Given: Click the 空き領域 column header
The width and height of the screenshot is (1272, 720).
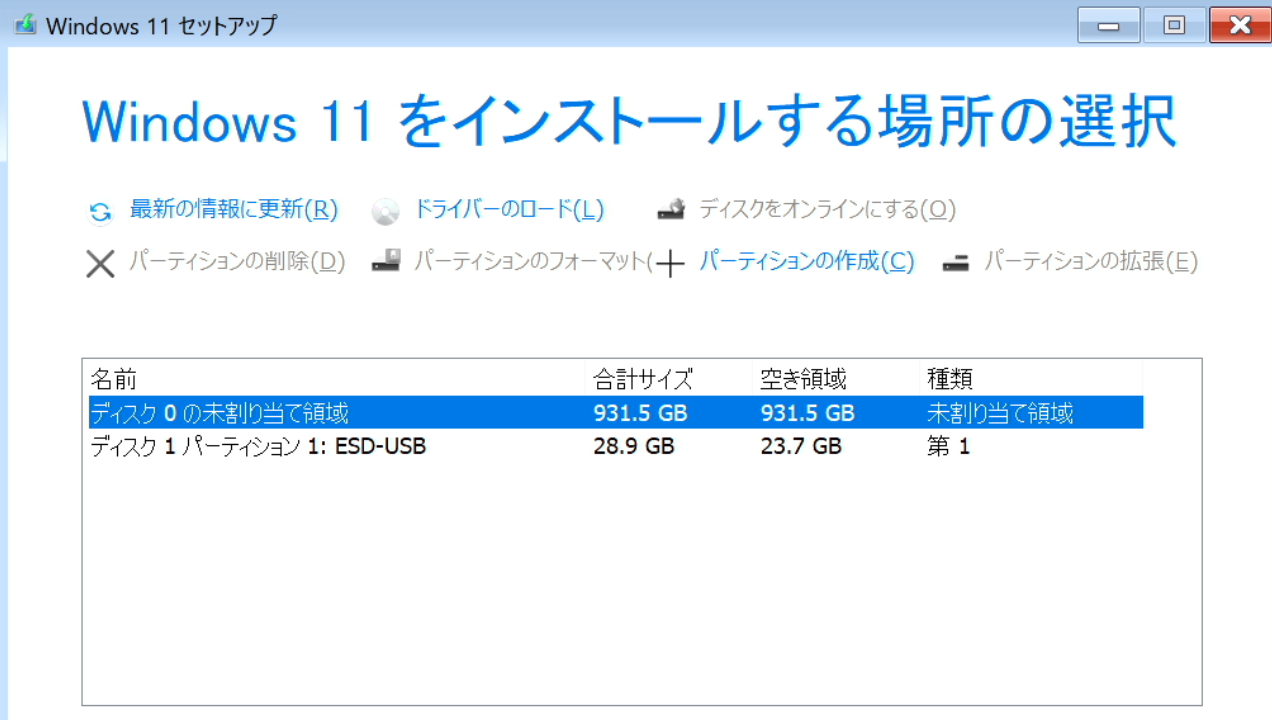Looking at the screenshot, I should [835, 379].
